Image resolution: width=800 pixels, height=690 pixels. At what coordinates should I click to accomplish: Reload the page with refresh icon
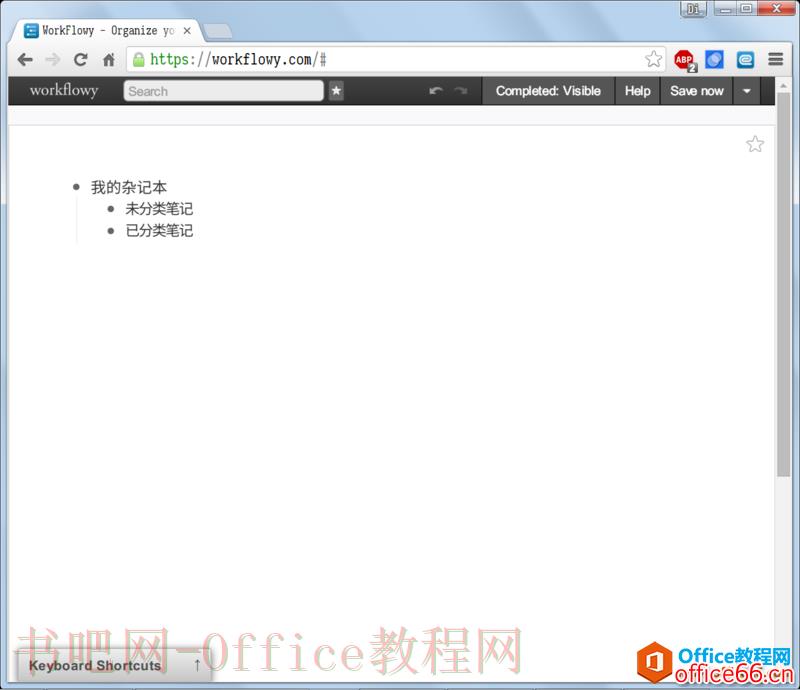pos(81,60)
